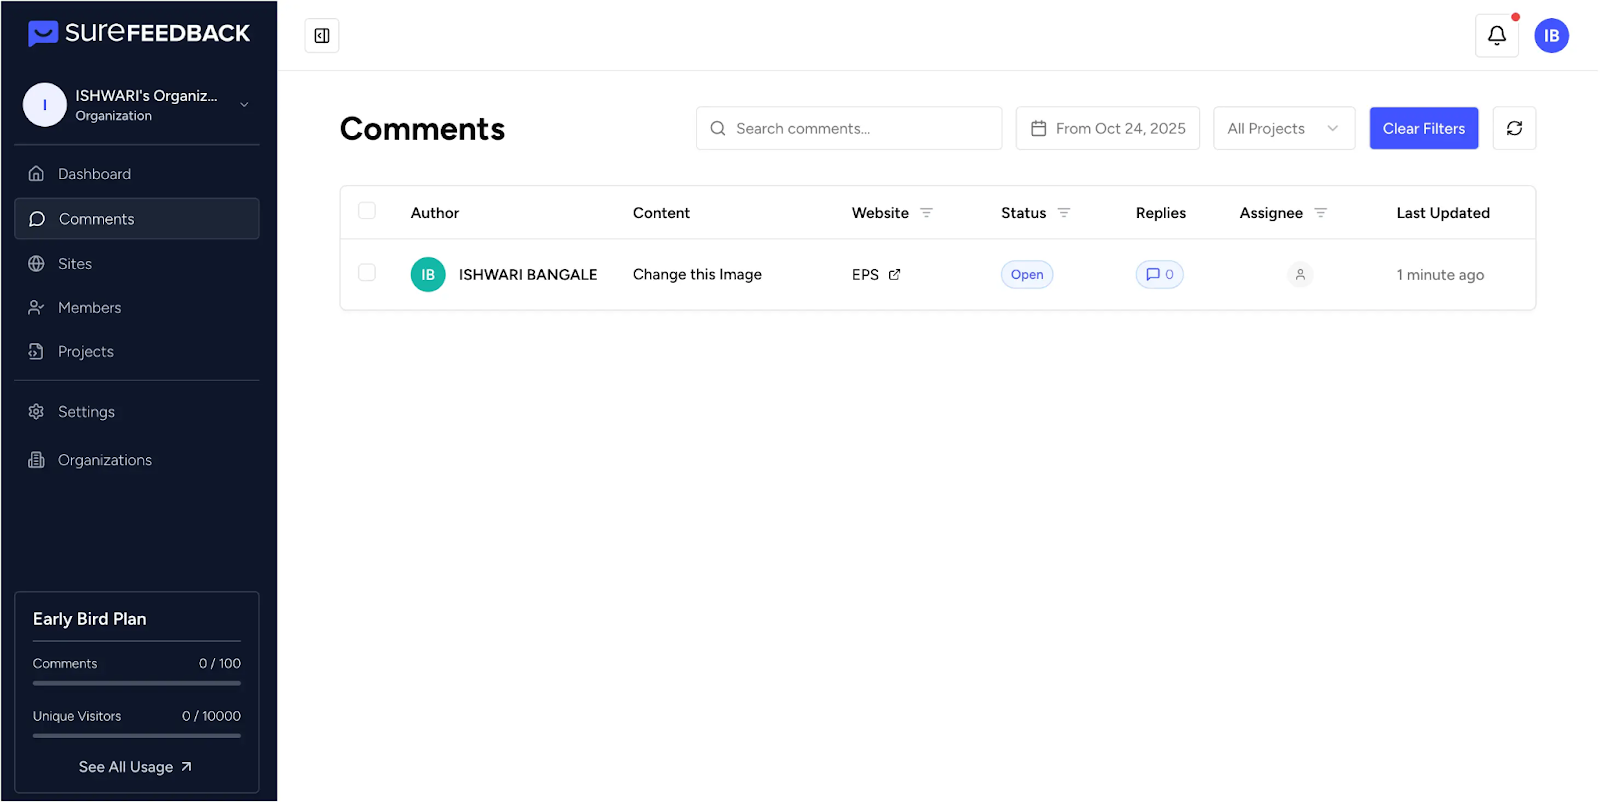Open the IB user profile avatar
This screenshot has height=802, width=1600.
pyautogui.click(x=1551, y=36)
